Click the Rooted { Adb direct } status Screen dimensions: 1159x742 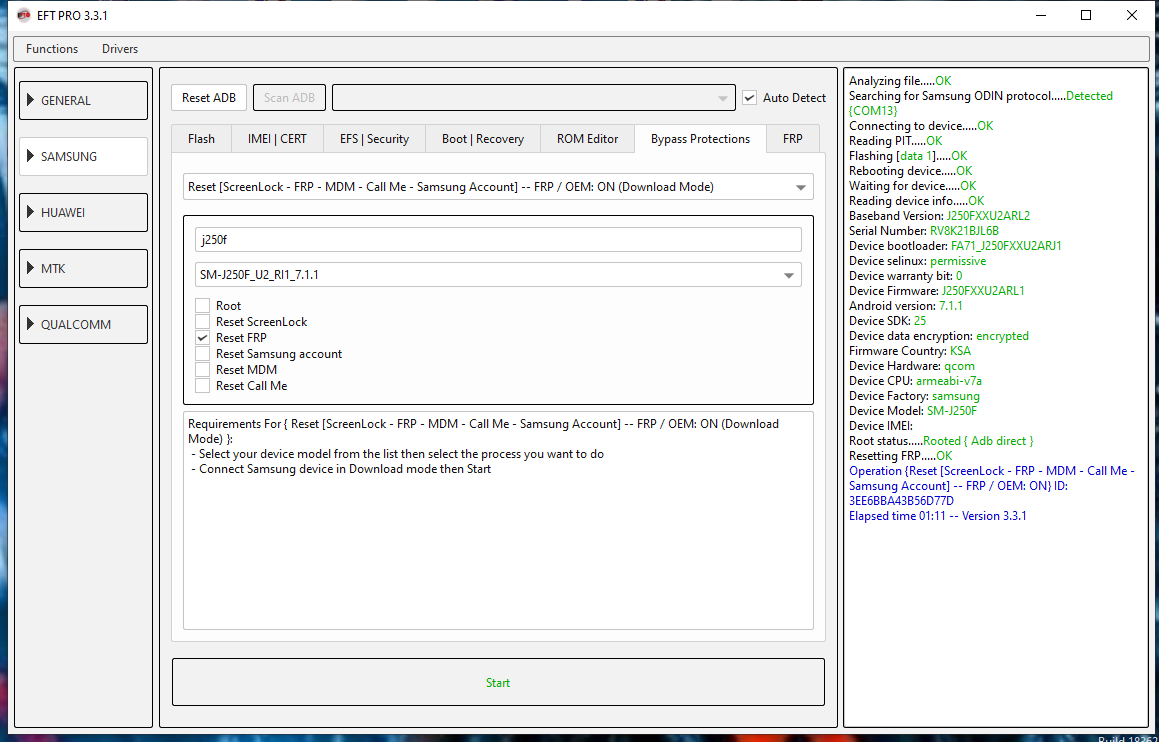[978, 440]
